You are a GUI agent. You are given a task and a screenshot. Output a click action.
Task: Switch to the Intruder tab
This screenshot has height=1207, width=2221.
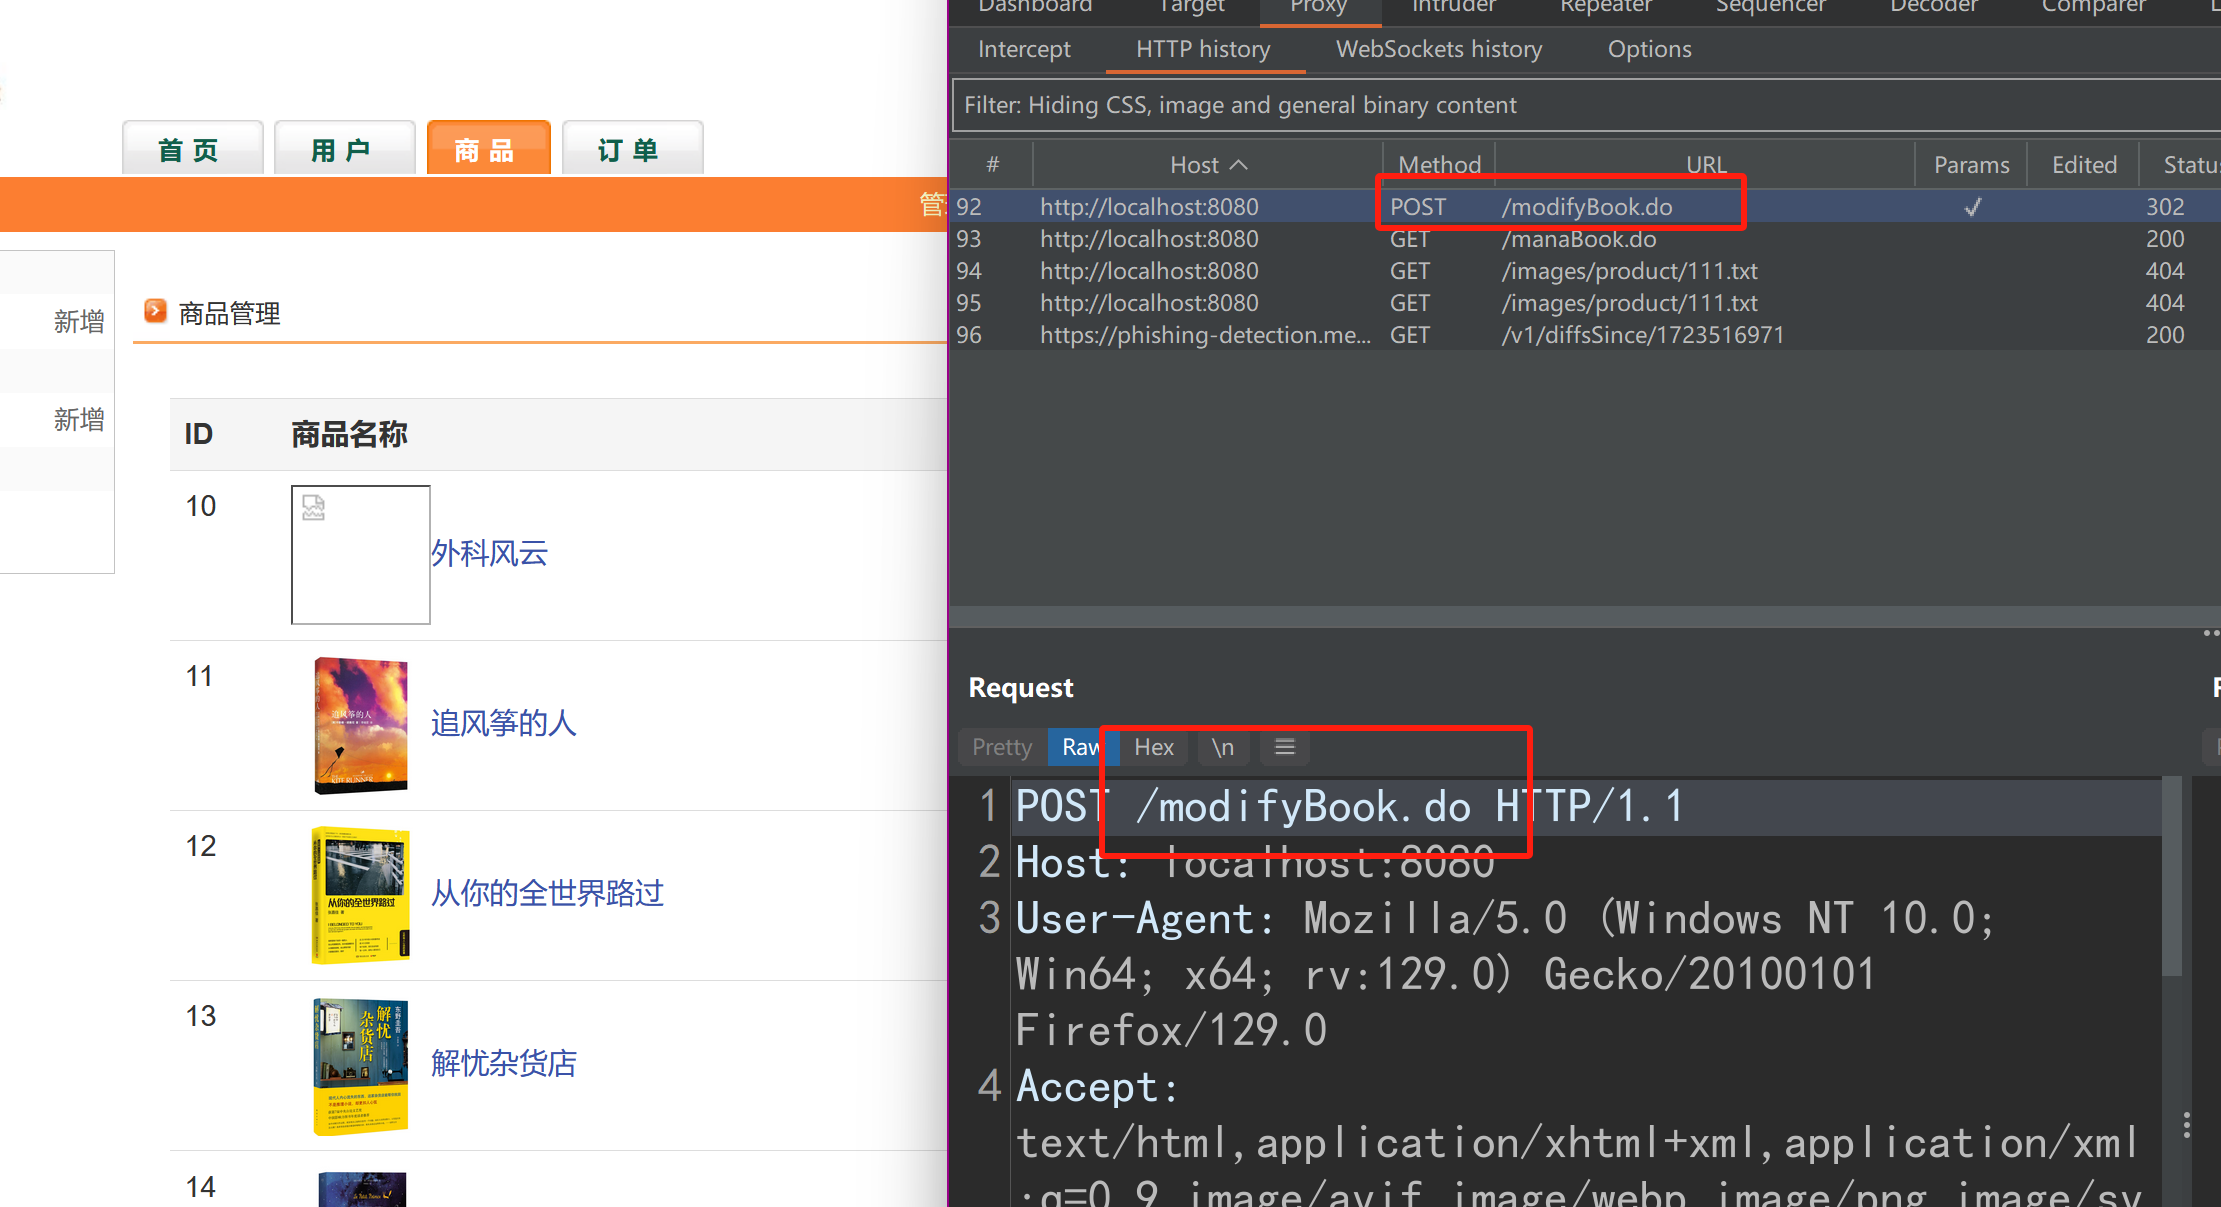point(1453,6)
